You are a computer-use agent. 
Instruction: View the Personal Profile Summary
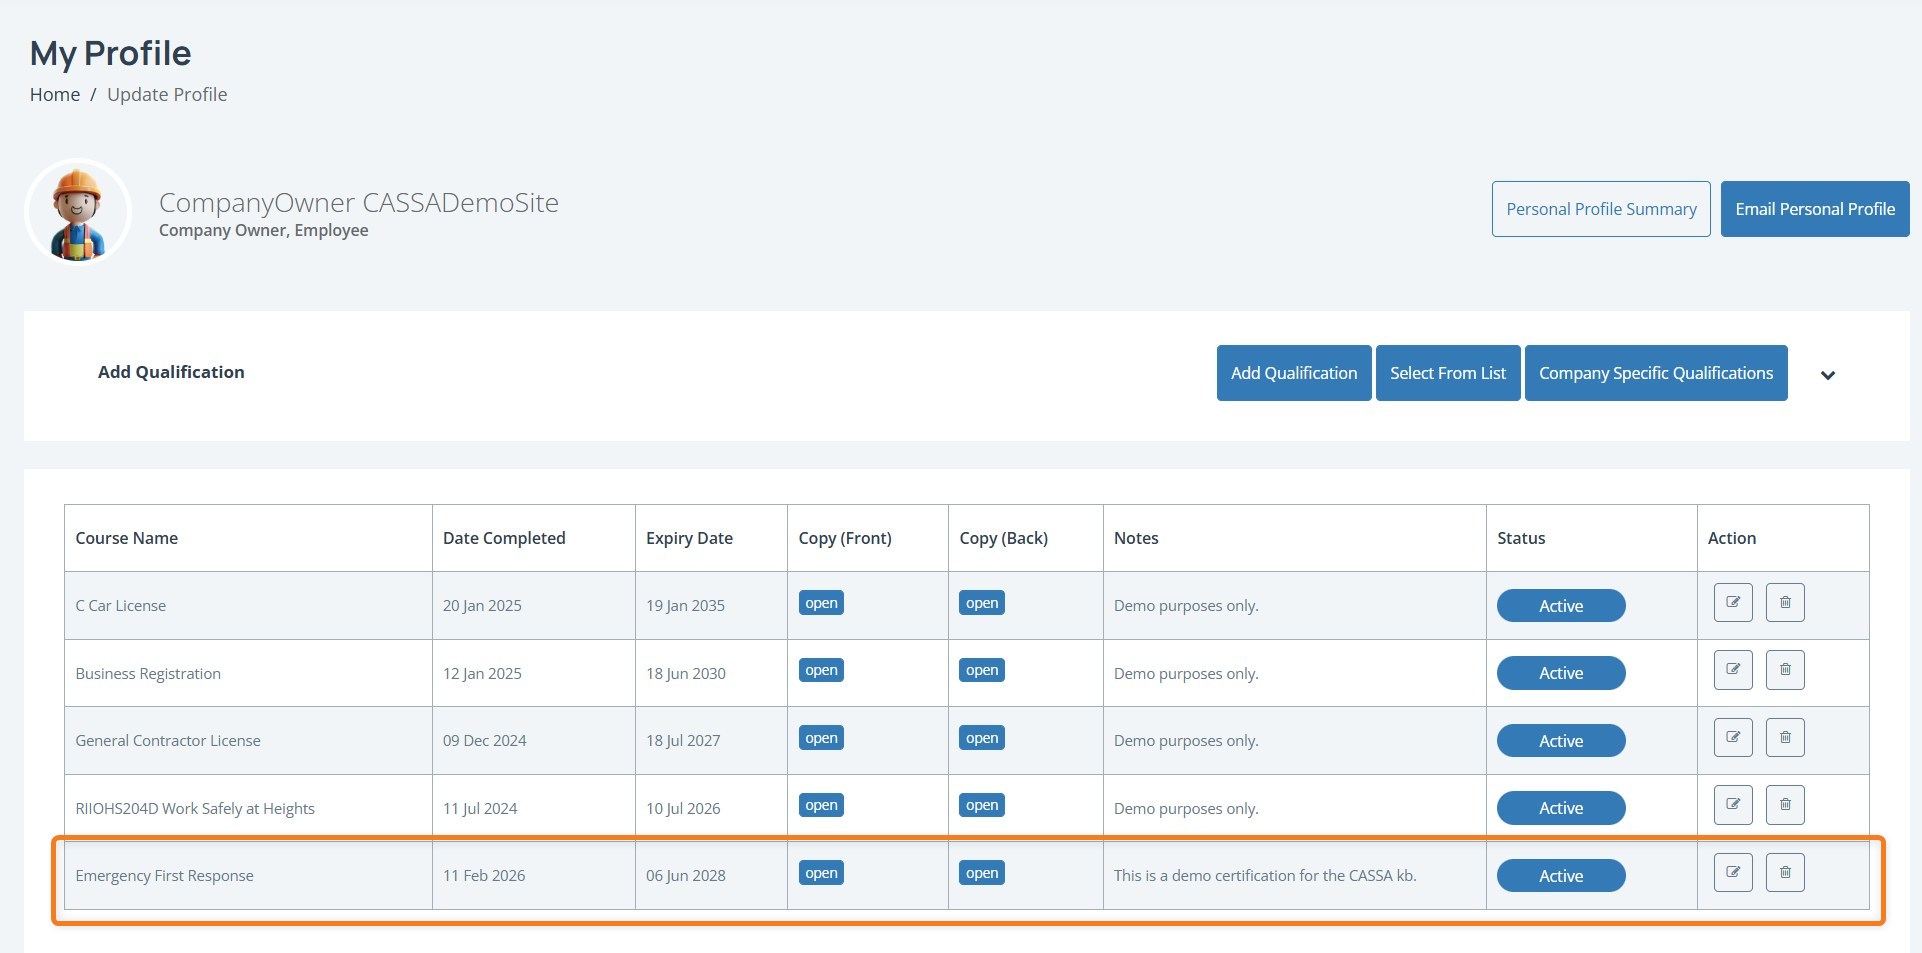click(x=1600, y=209)
